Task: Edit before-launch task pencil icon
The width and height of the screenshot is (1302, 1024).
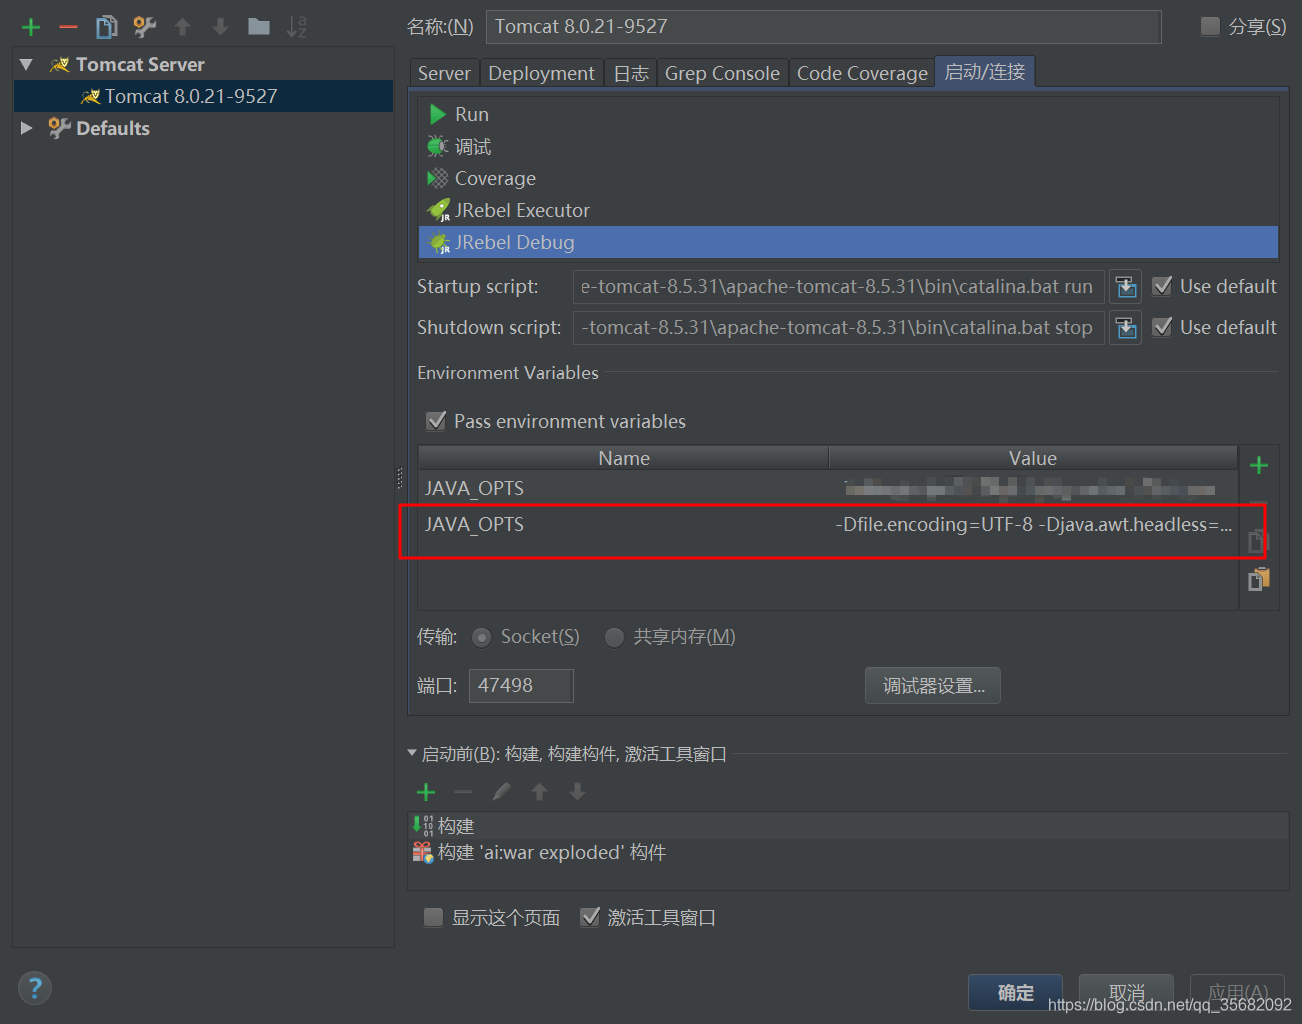Action: [x=501, y=792]
